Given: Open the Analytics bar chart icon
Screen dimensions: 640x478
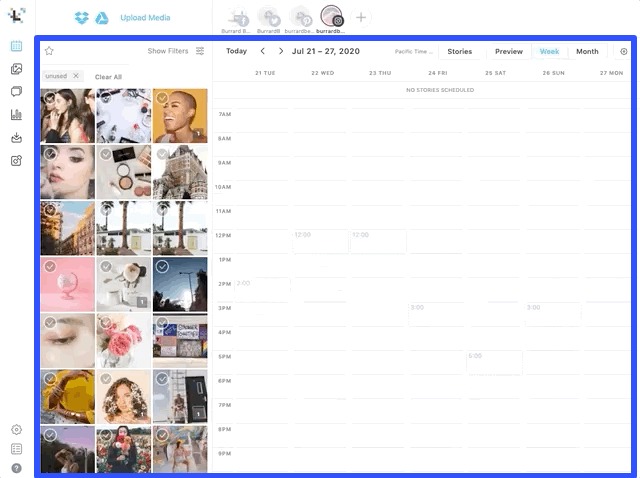Looking at the screenshot, I should tap(16, 115).
